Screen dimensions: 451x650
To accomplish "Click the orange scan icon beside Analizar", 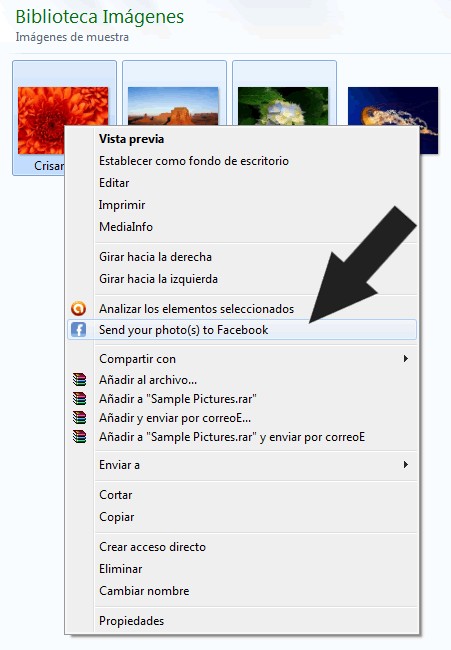I will tap(78, 308).
